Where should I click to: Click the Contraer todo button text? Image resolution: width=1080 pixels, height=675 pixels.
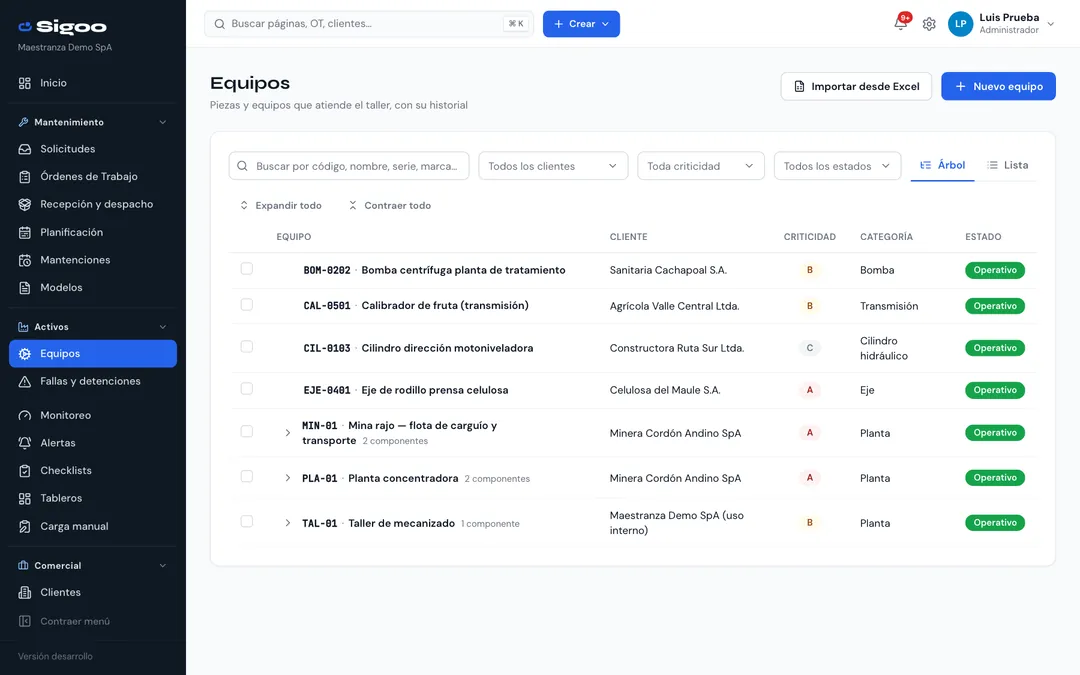(397, 206)
